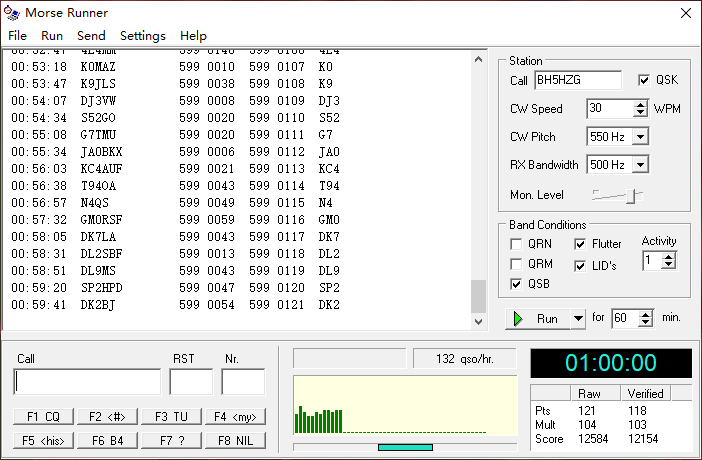This screenshot has height=460, width=702.
Task: Click the green Run play icon
Action: point(518,319)
